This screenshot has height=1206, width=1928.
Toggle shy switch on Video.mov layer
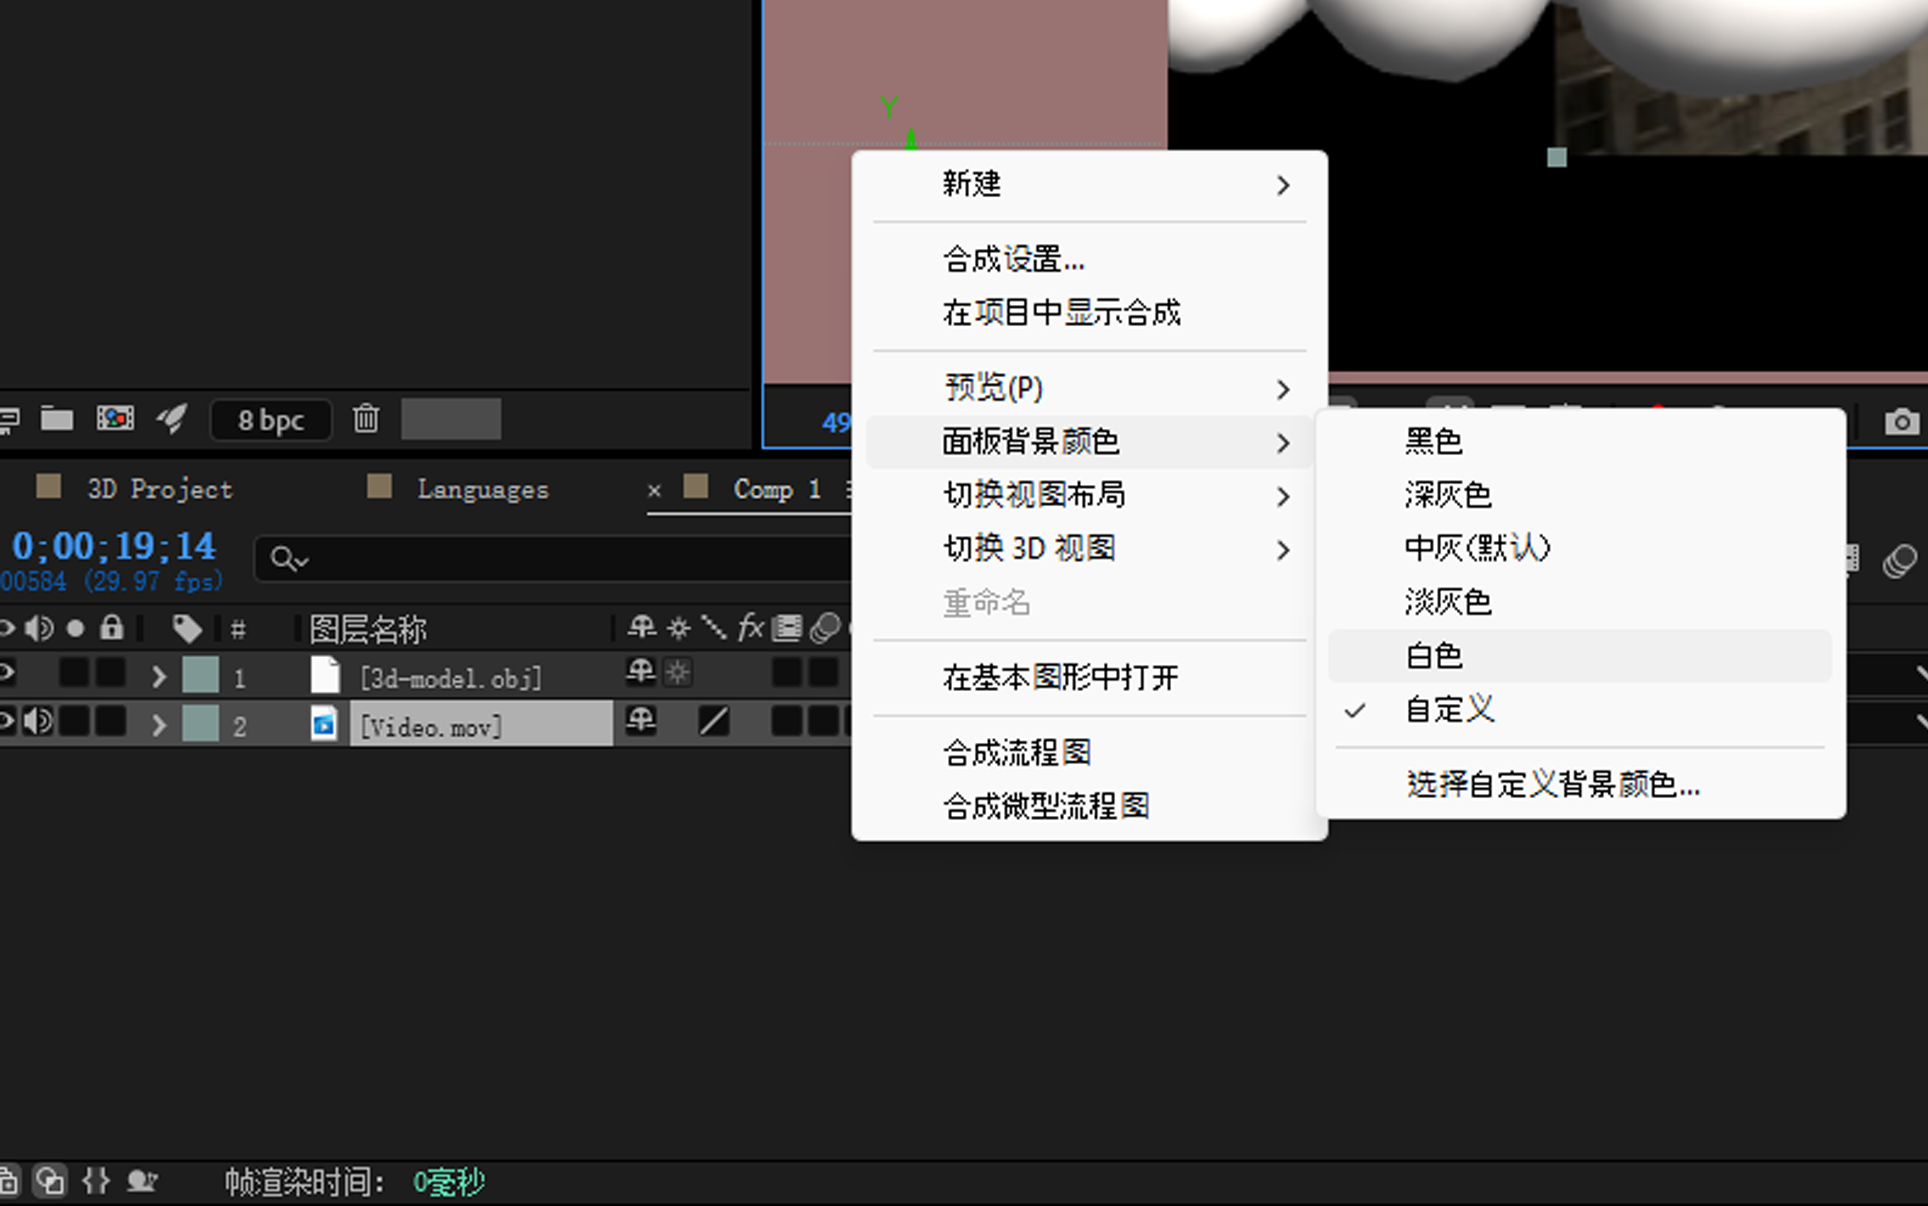click(x=641, y=720)
